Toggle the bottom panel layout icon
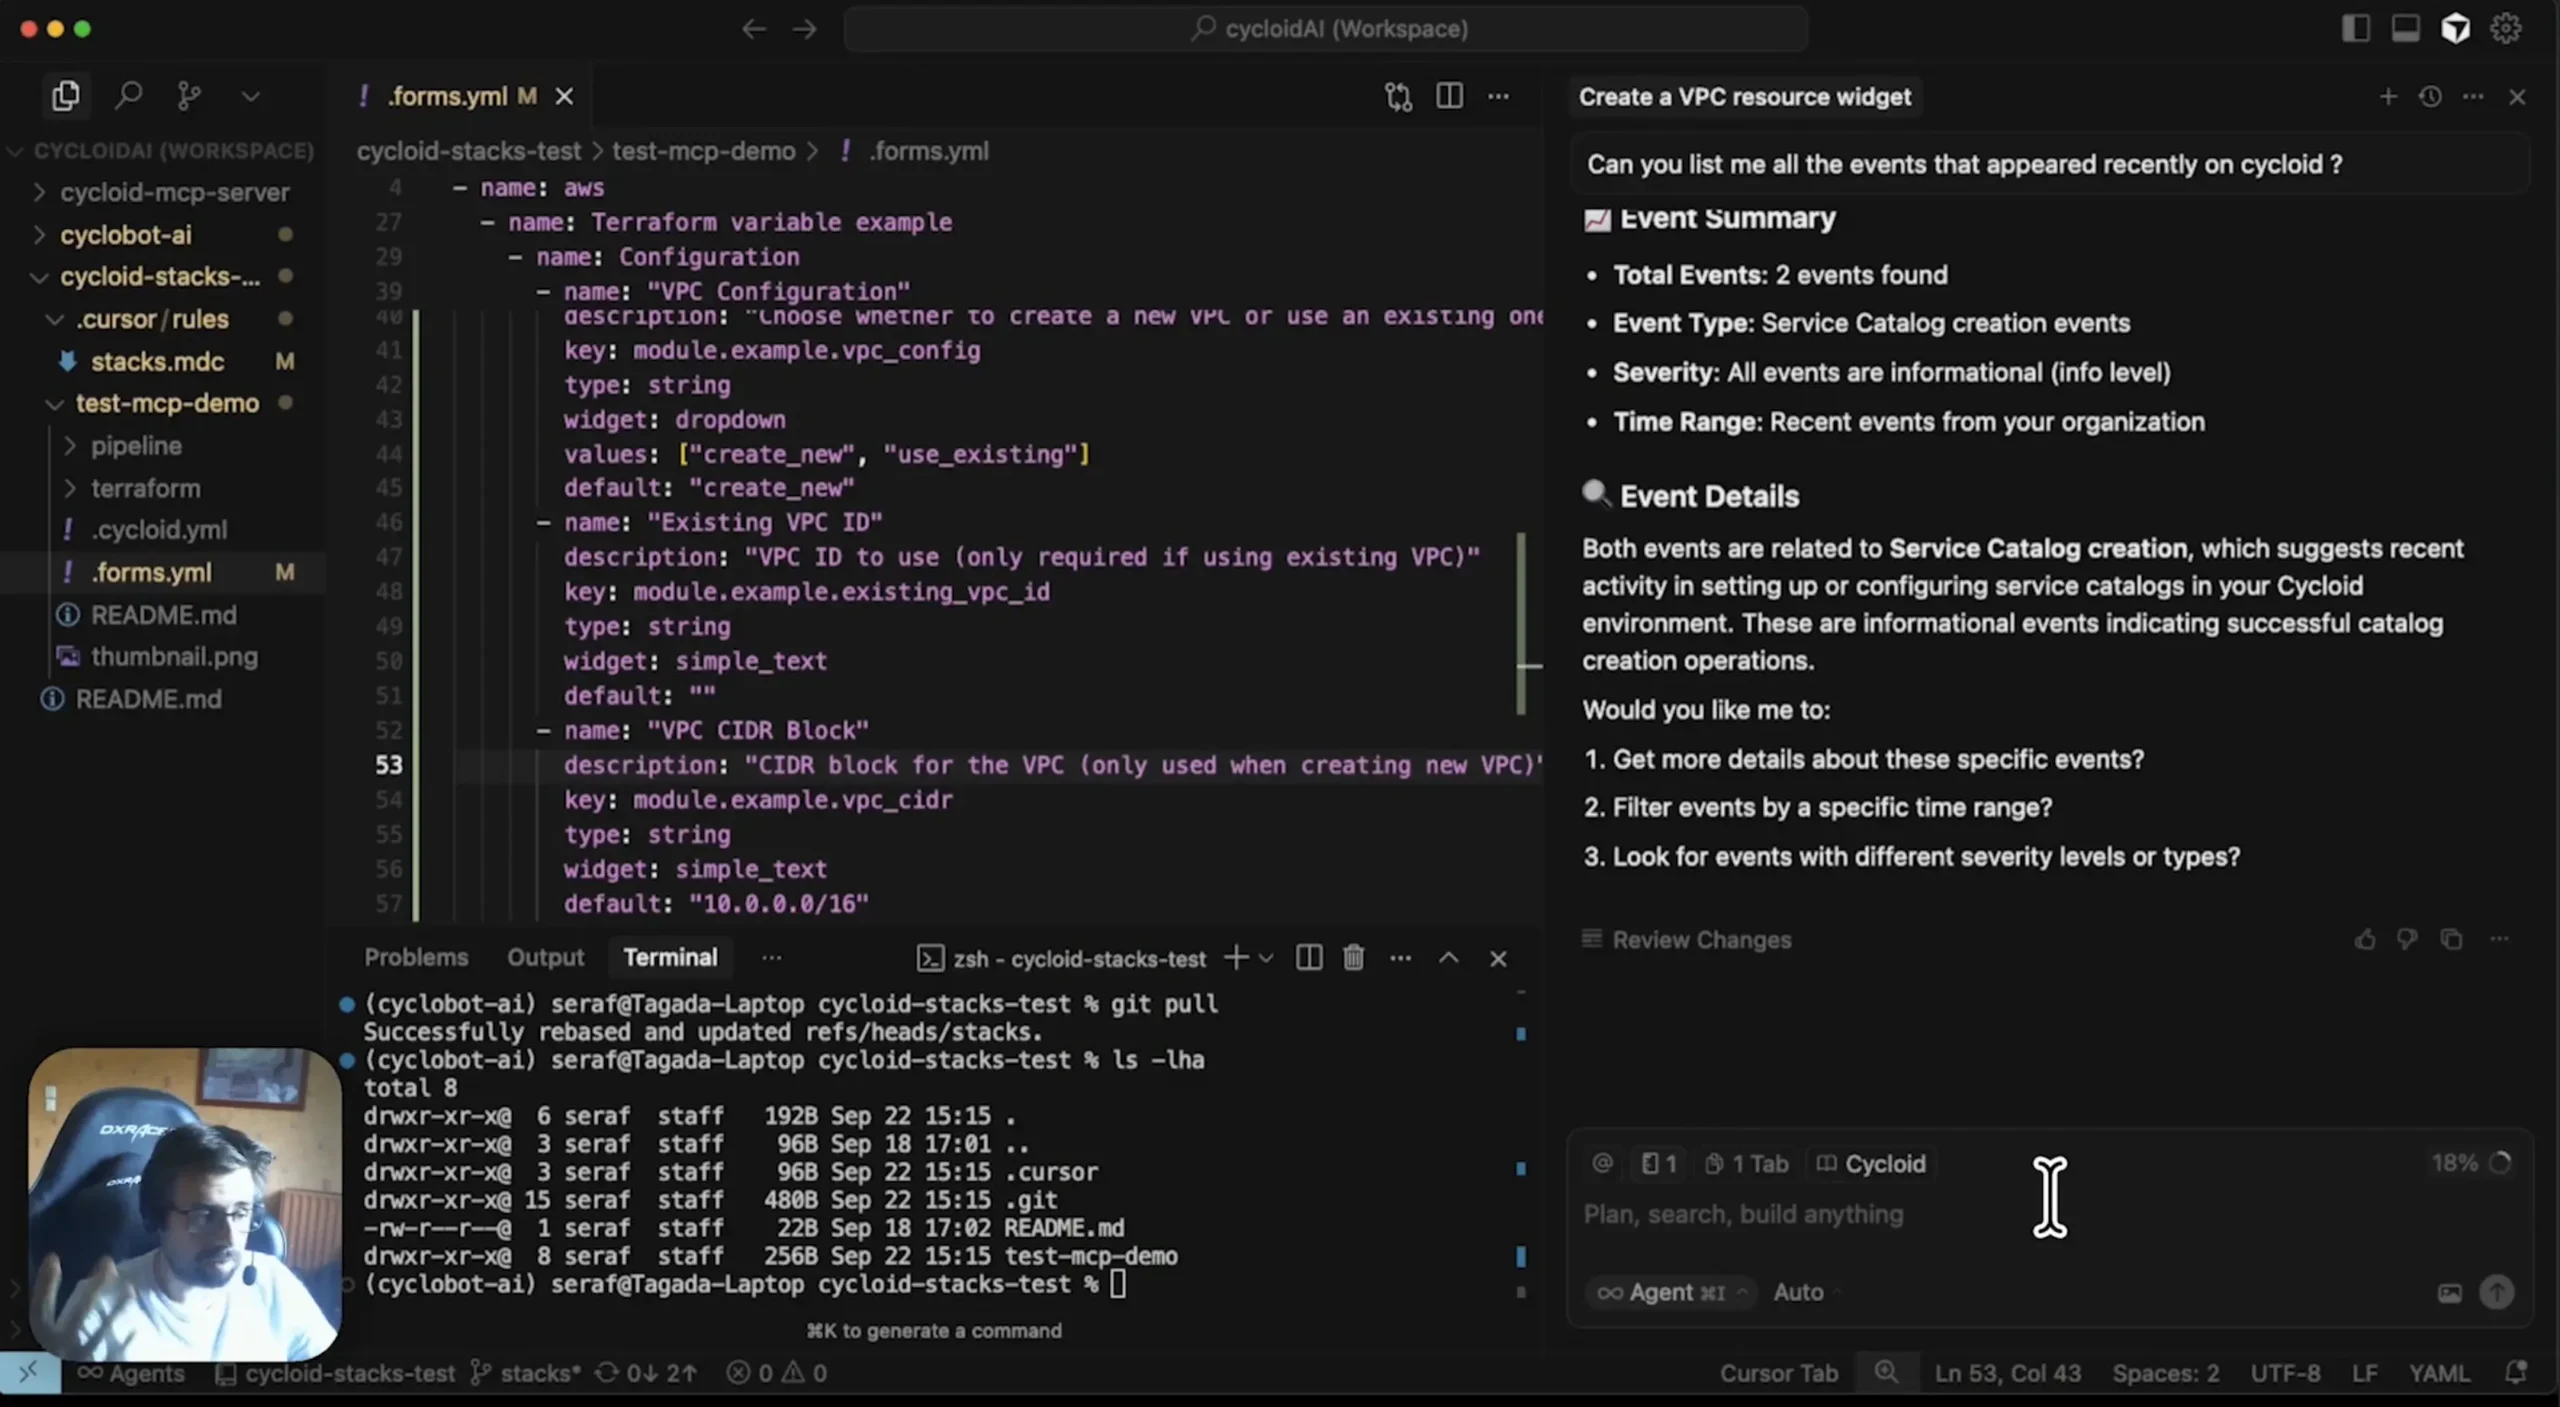The height and width of the screenshot is (1407, 2560). click(2405, 29)
